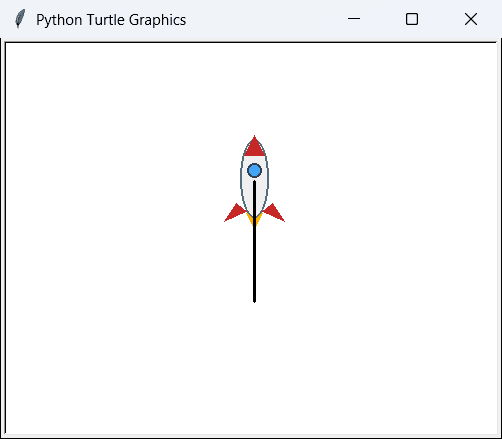The image size is (502, 439).
Task: Maximize the Python Turtle Graphics window
Action: point(412,19)
